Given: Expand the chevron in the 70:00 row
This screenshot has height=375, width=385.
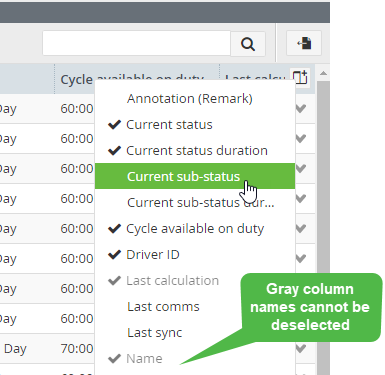Looking at the screenshot, I should pyautogui.click(x=301, y=348).
